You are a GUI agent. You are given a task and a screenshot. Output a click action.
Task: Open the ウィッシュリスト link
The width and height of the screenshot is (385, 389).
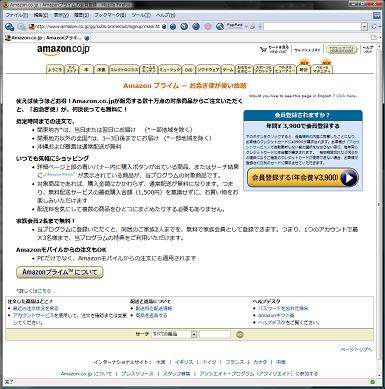307,50
